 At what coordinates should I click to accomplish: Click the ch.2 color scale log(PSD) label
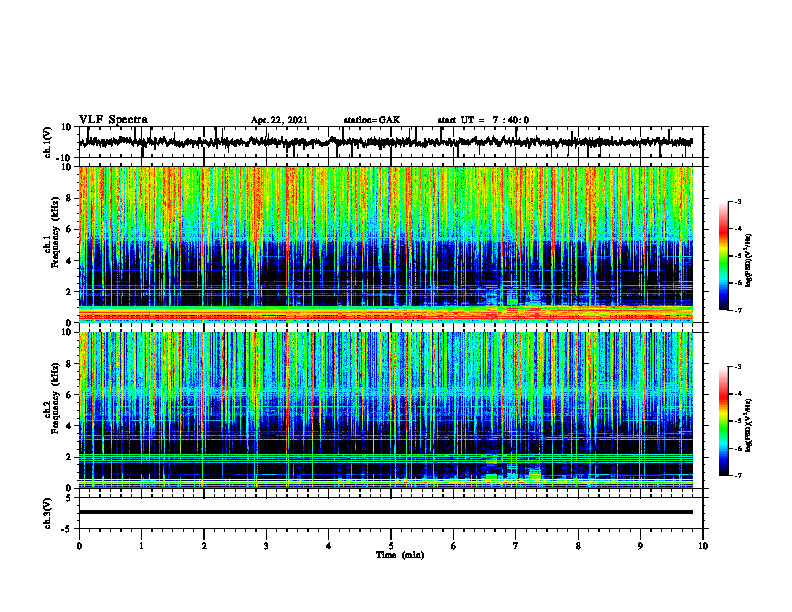click(x=750, y=425)
